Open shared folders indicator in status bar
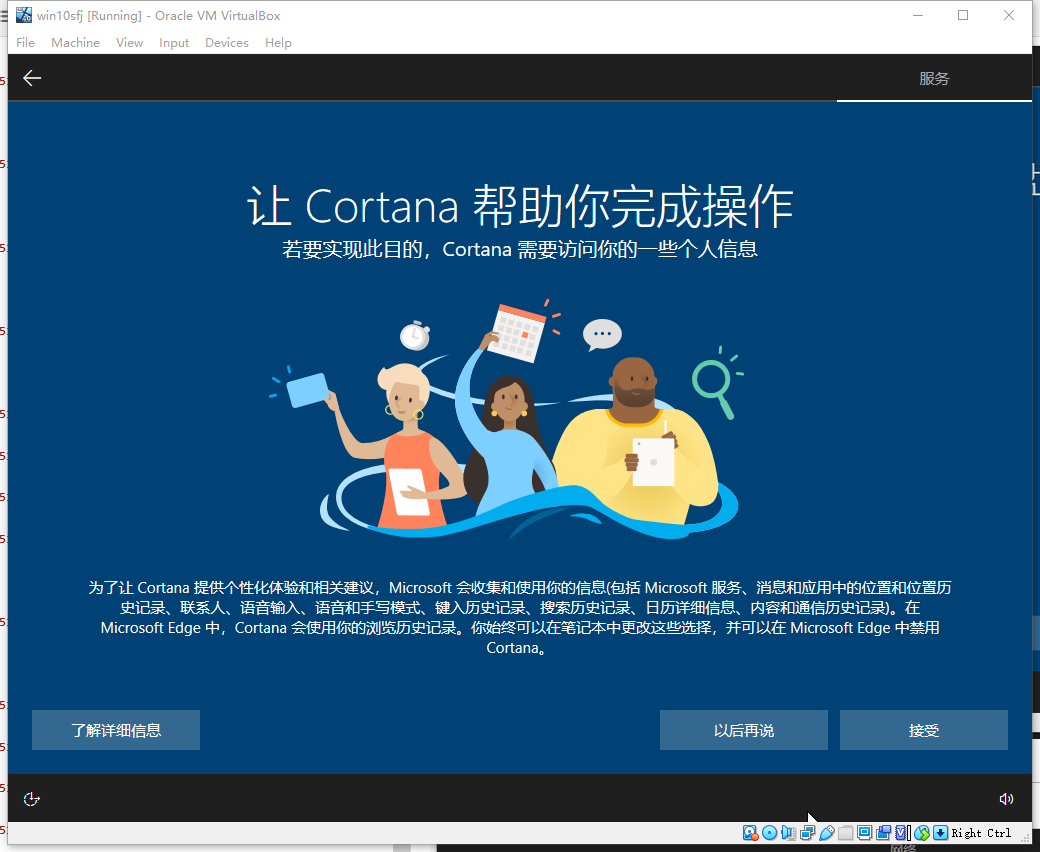The image size is (1040, 852). click(x=846, y=833)
